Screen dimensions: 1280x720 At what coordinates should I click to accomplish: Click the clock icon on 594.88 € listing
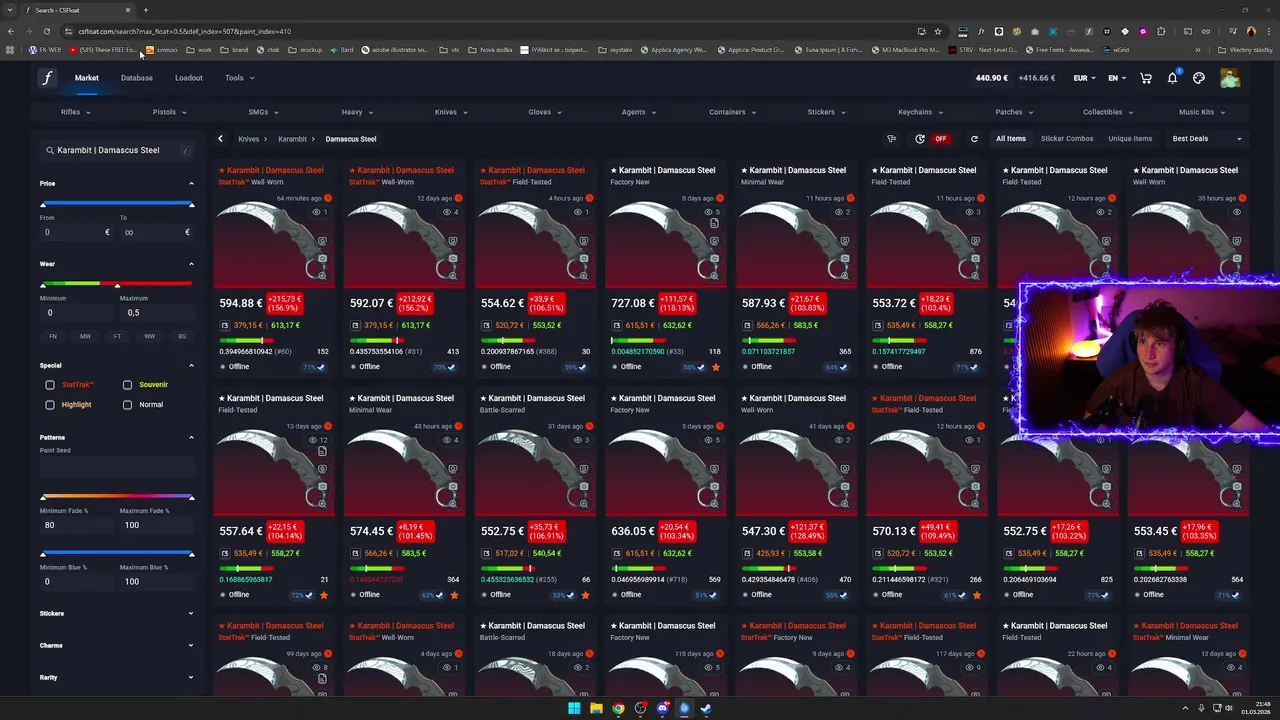point(327,198)
